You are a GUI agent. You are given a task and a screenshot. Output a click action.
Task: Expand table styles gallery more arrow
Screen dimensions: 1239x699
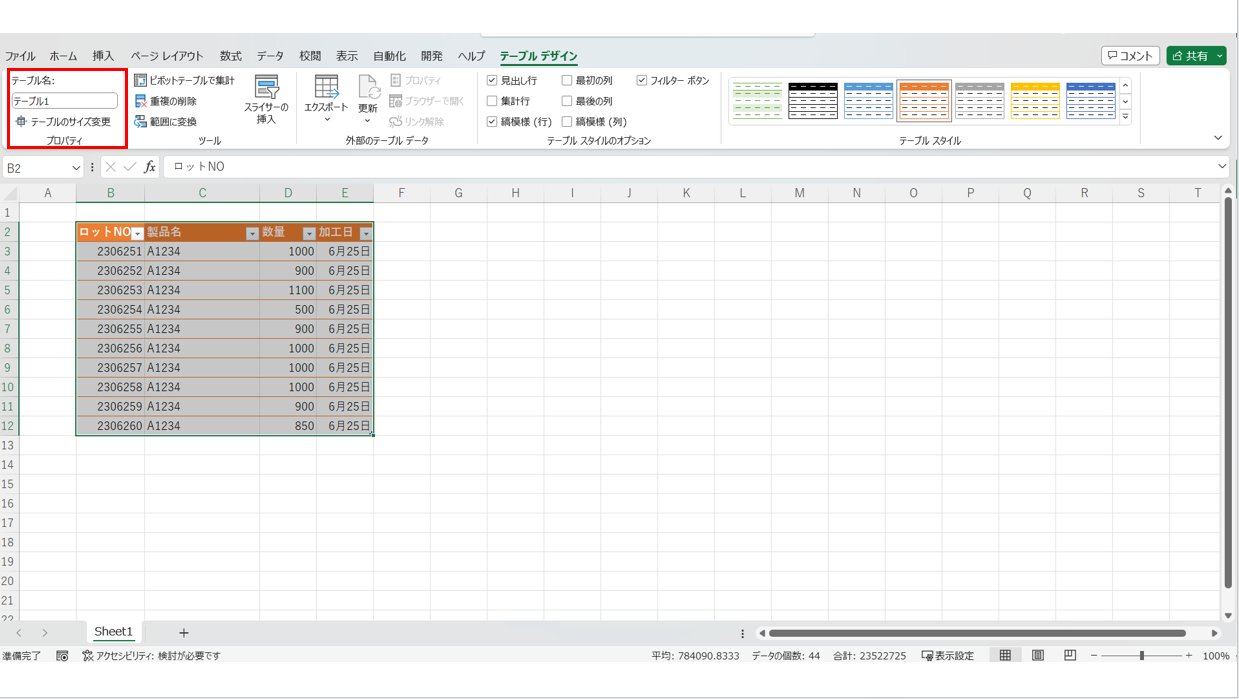pyautogui.click(x=1125, y=116)
